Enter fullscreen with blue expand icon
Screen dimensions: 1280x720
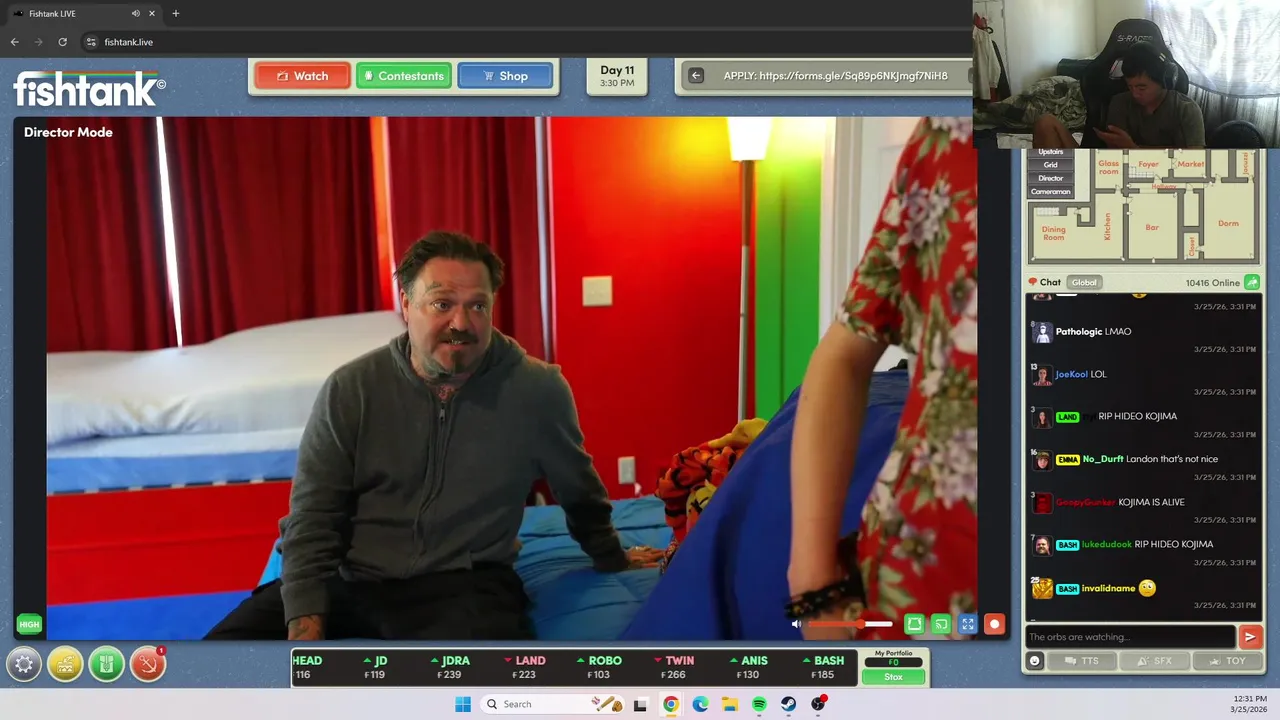[x=968, y=624]
